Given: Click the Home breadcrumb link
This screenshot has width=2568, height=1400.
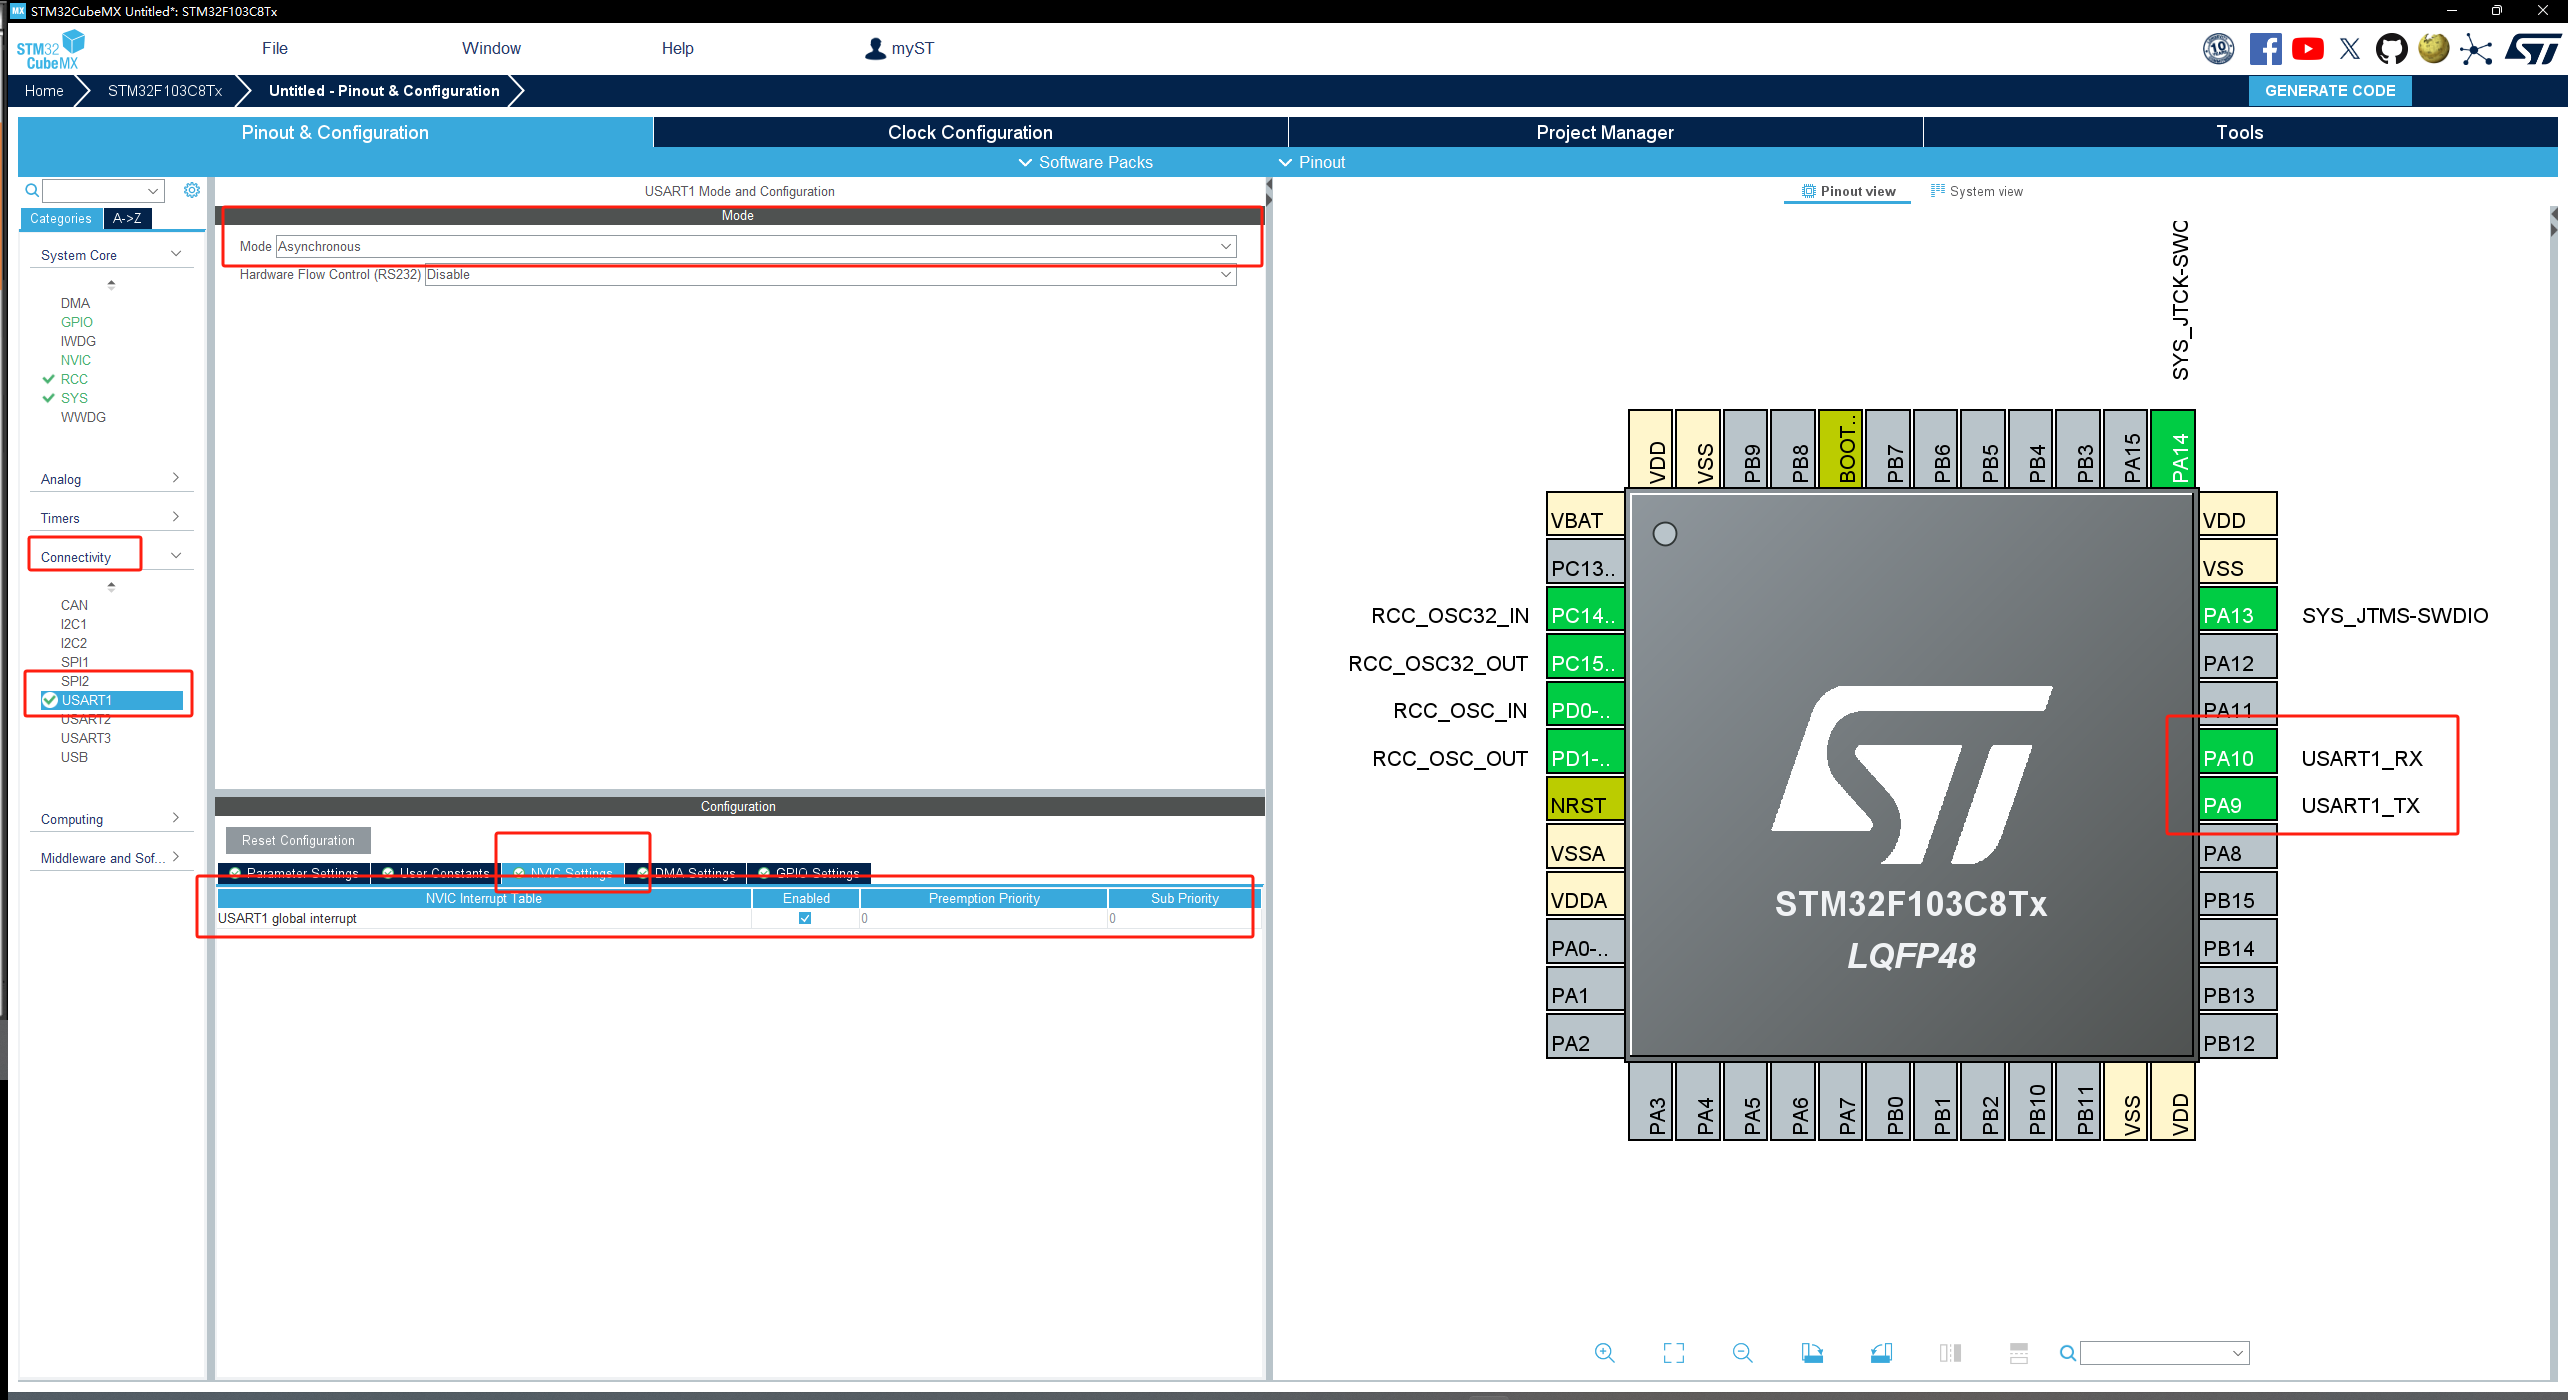Looking at the screenshot, I should coord(43,90).
